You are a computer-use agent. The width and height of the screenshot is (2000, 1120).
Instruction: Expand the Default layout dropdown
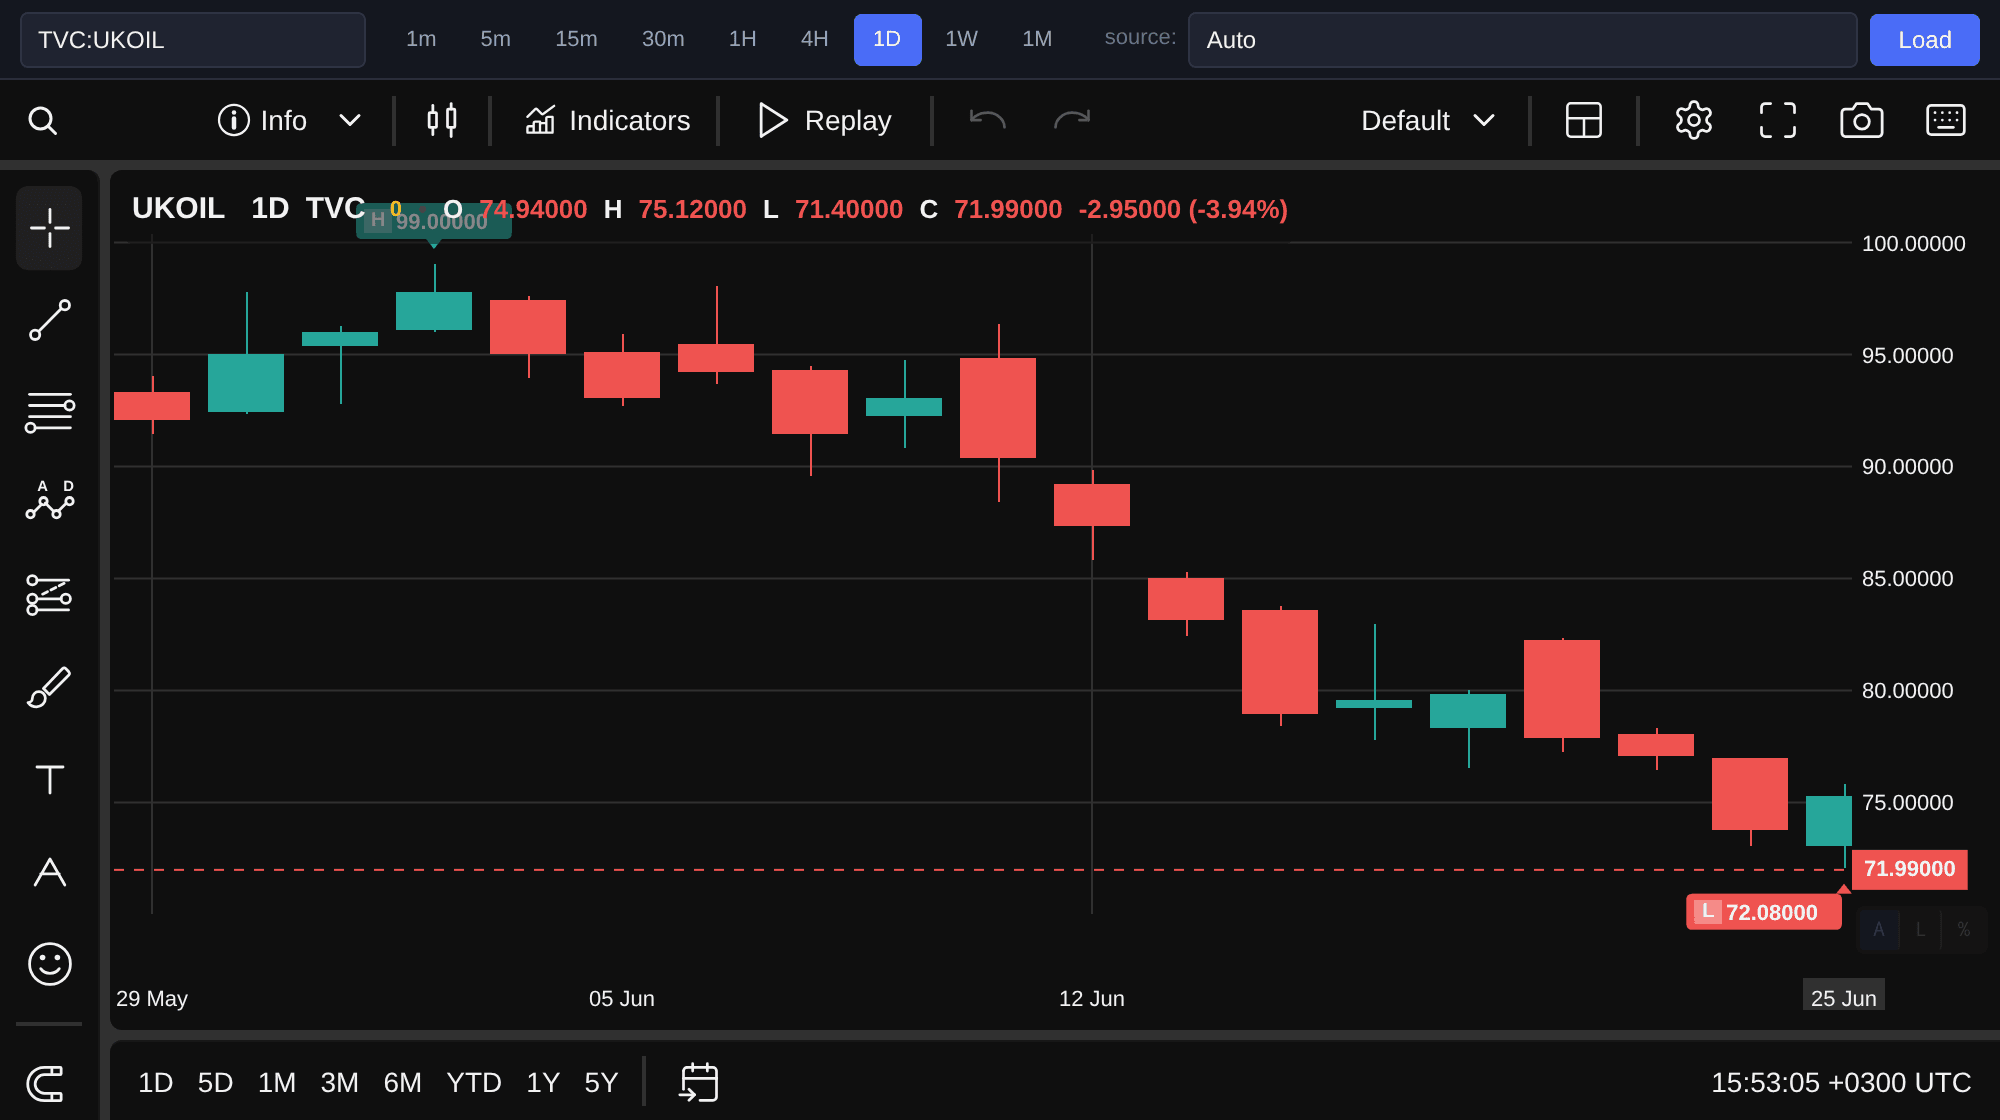pos(1428,121)
